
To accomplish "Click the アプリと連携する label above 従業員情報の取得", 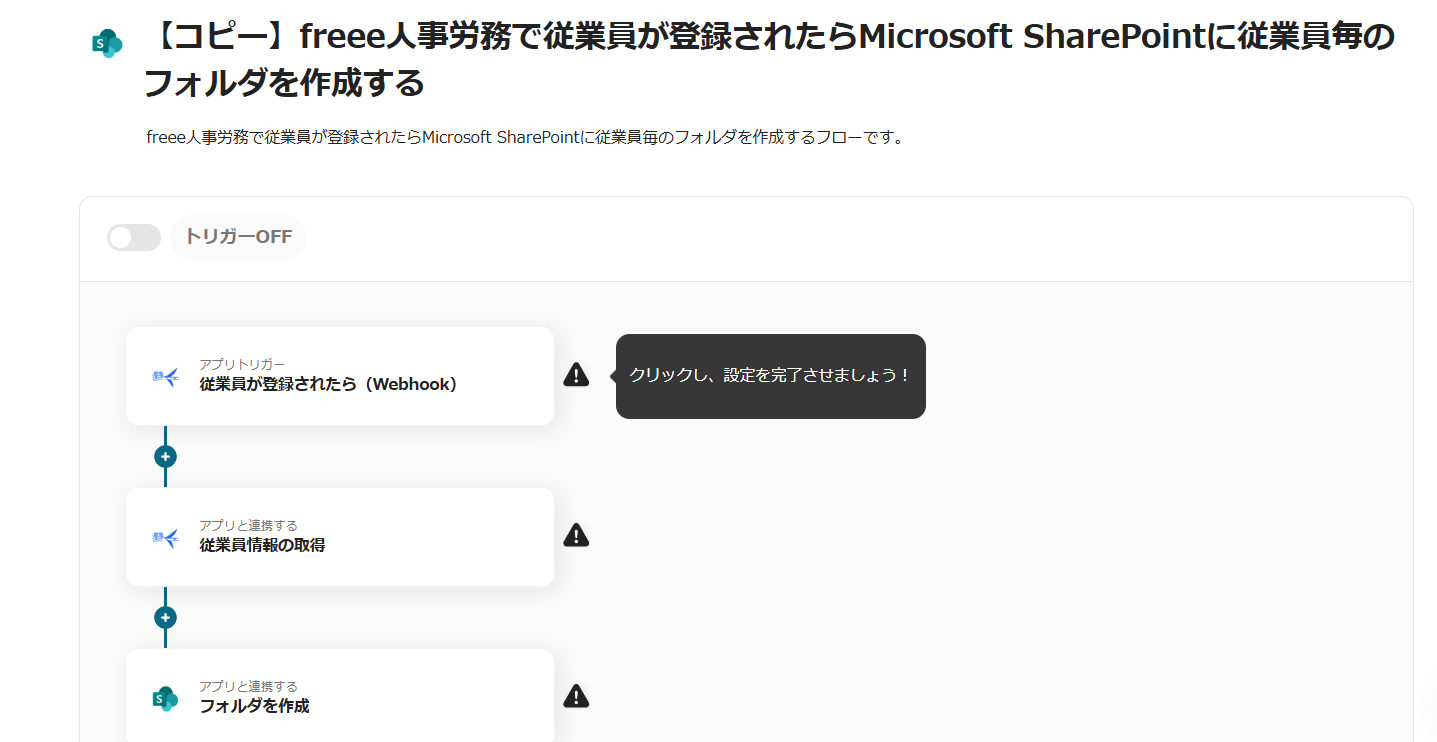I will (x=248, y=525).
